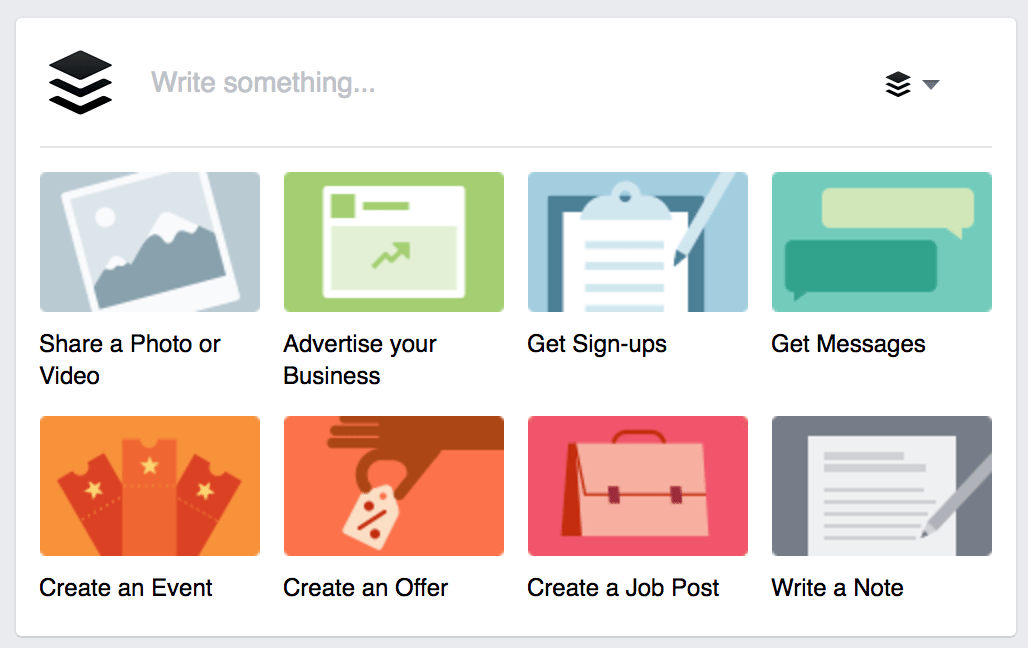Click the small Buffer logo in the identity selector

tap(898, 84)
